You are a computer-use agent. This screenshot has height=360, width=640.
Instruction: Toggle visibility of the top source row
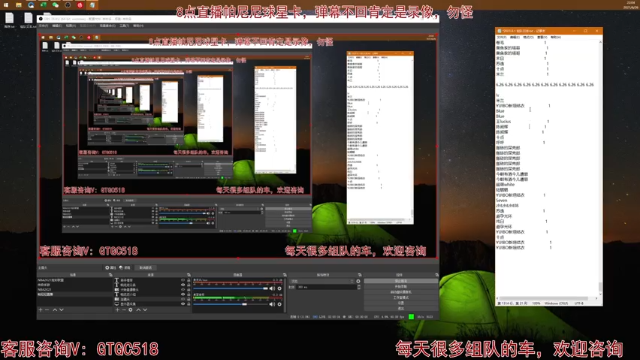(183, 280)
